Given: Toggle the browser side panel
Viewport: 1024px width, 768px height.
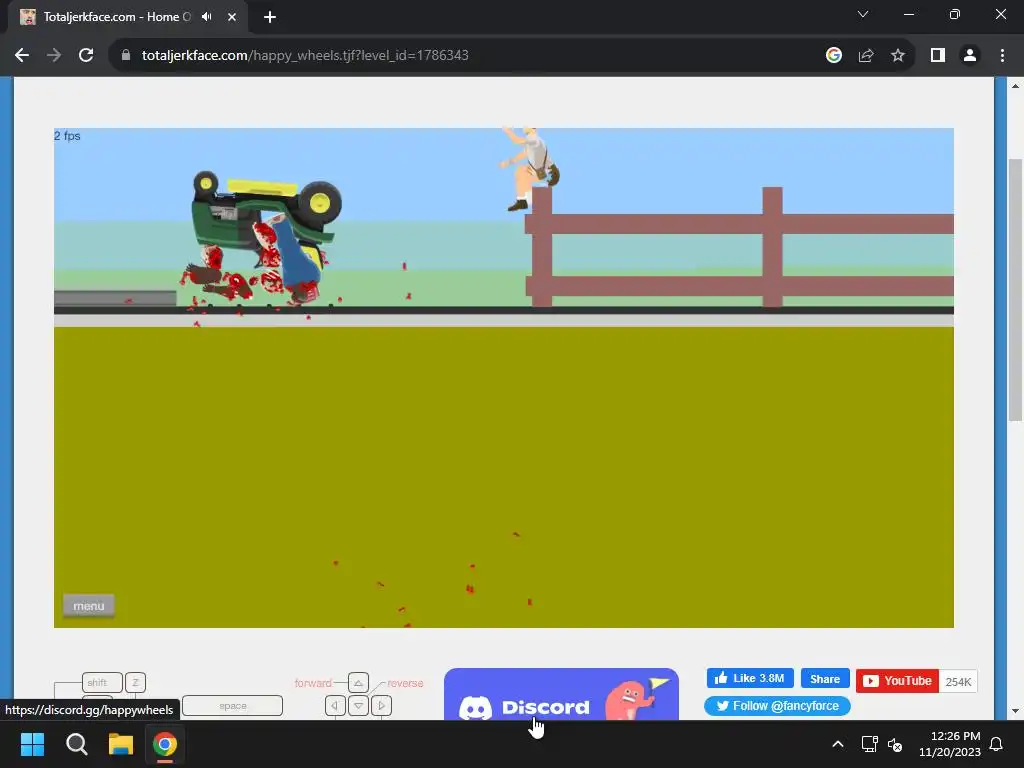Looking at the screenshot, I should [x=938, y=56].
